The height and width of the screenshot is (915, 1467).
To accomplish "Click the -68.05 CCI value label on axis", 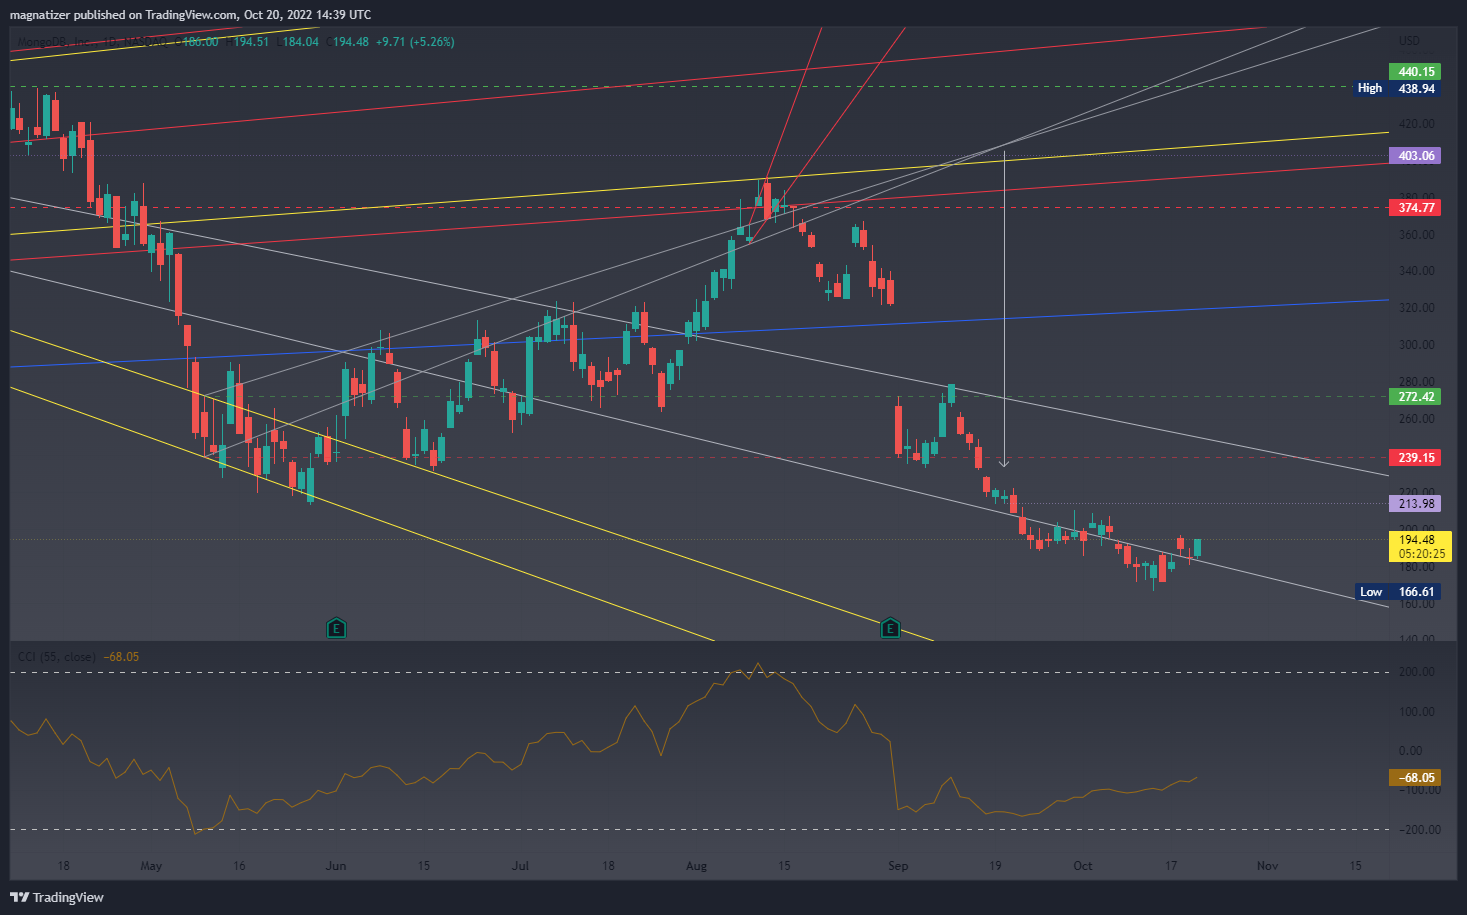I will tap(1415, 778).
